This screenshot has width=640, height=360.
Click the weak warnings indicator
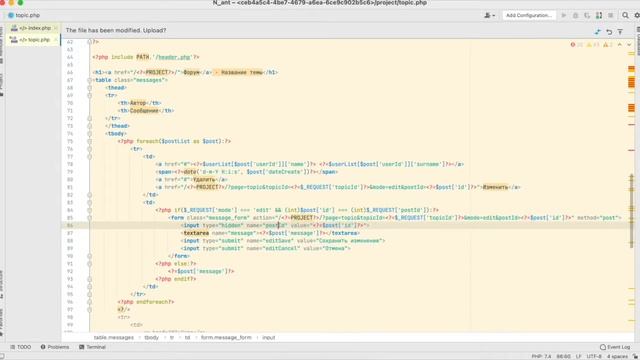[608, 44]
